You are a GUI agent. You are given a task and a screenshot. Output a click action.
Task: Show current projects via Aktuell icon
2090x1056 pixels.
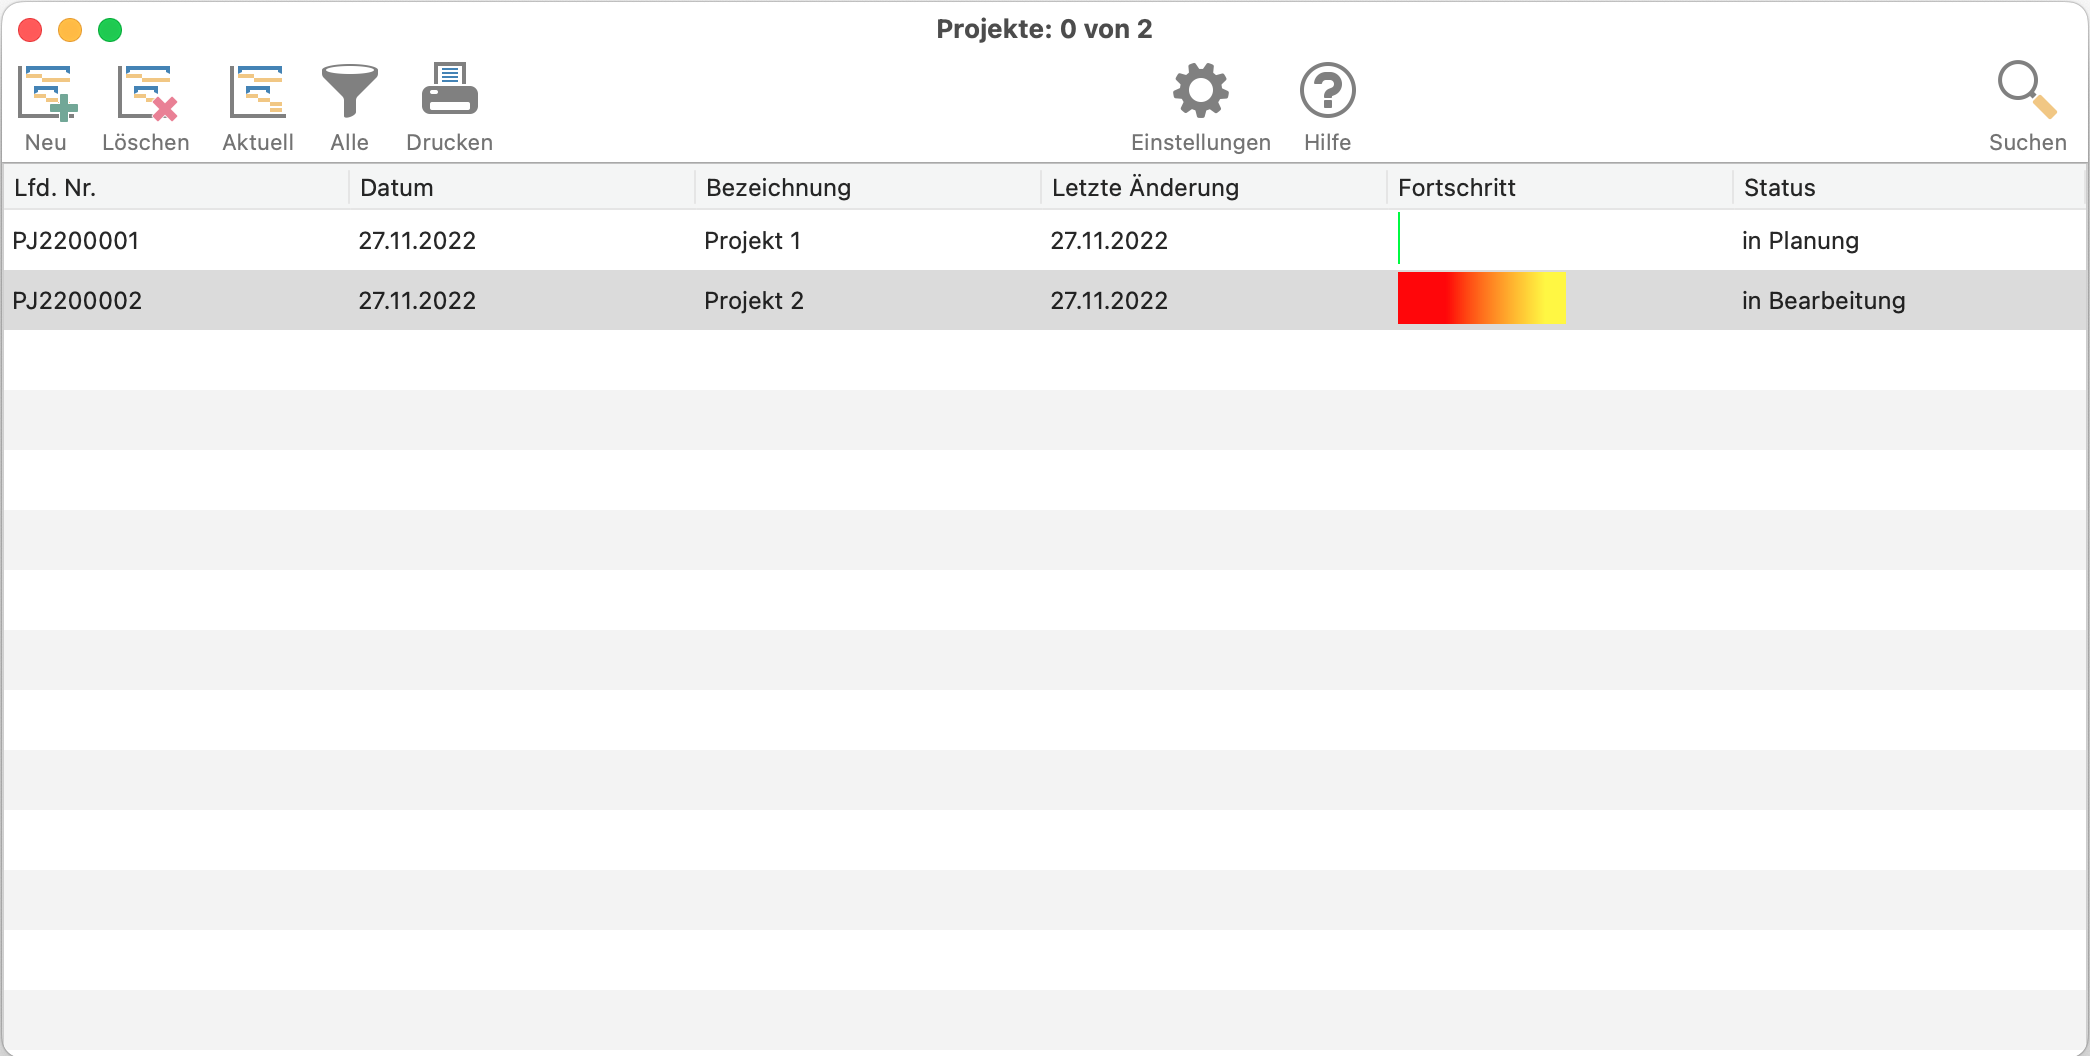[258, 92]
